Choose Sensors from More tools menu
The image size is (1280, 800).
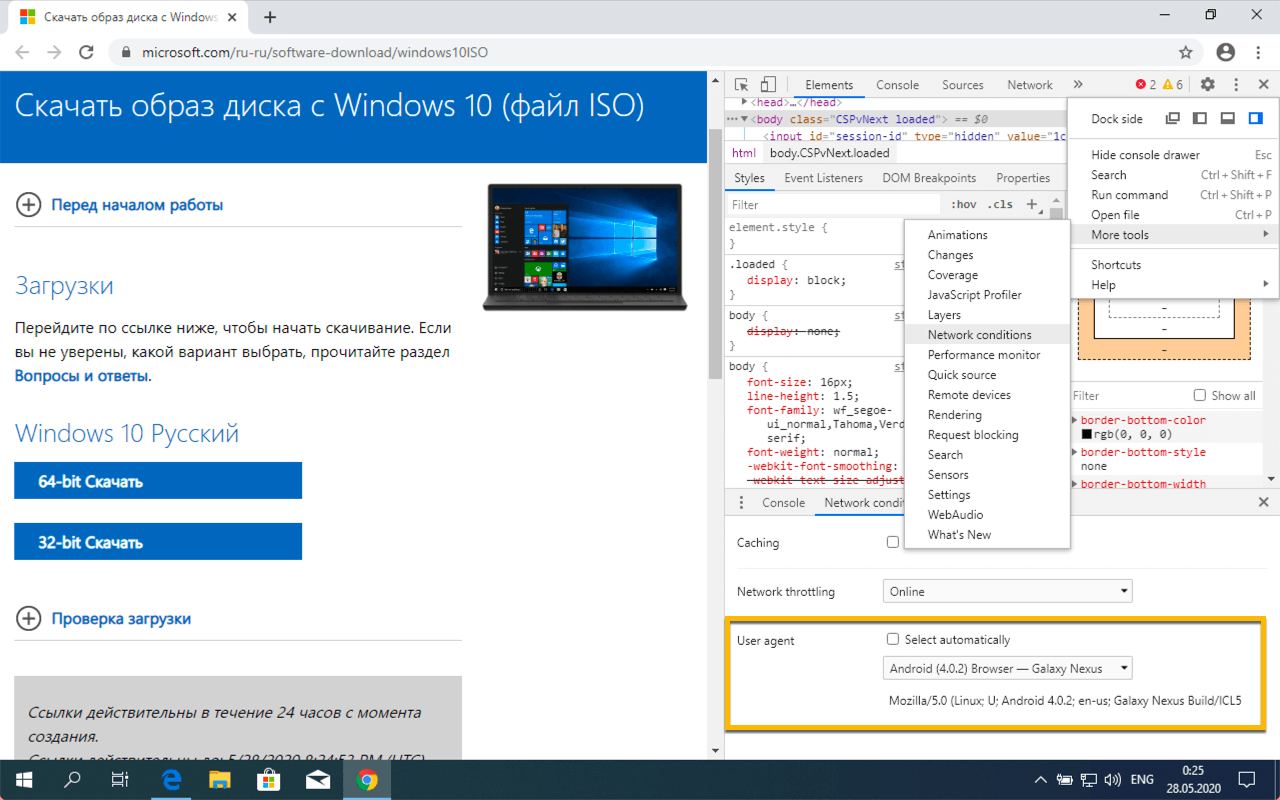987,475
